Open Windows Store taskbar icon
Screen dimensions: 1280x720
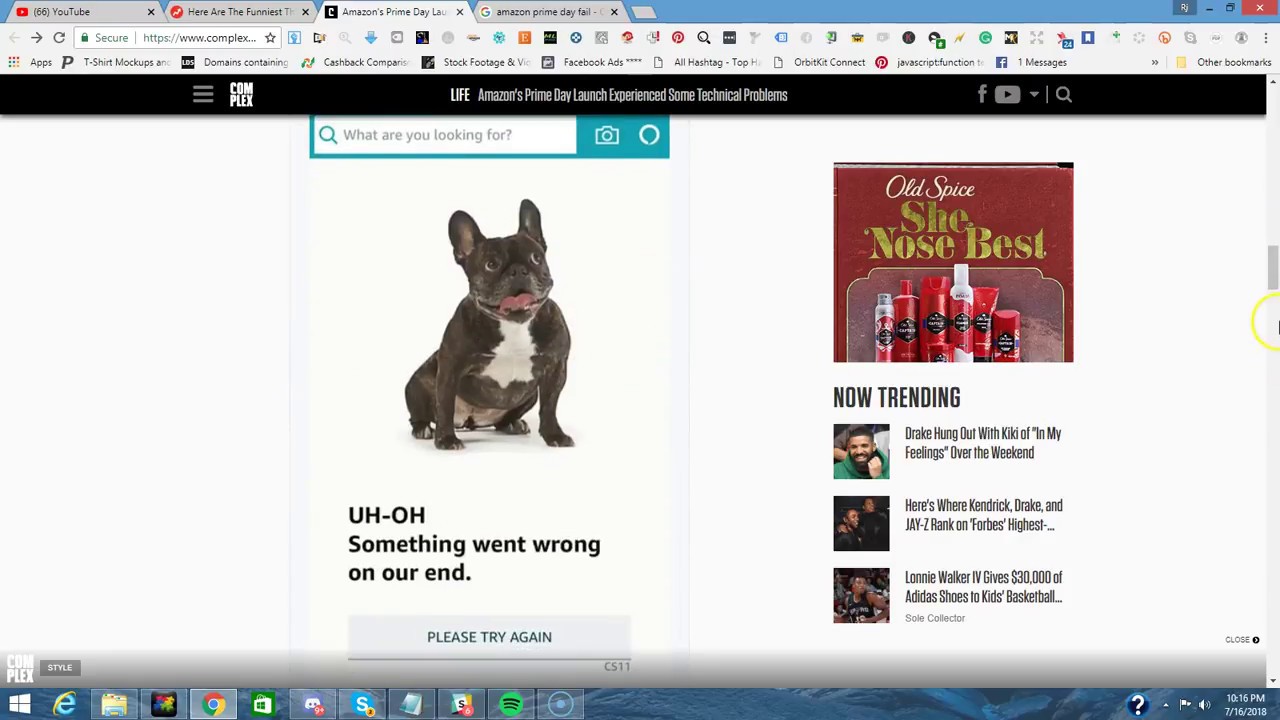262,705
